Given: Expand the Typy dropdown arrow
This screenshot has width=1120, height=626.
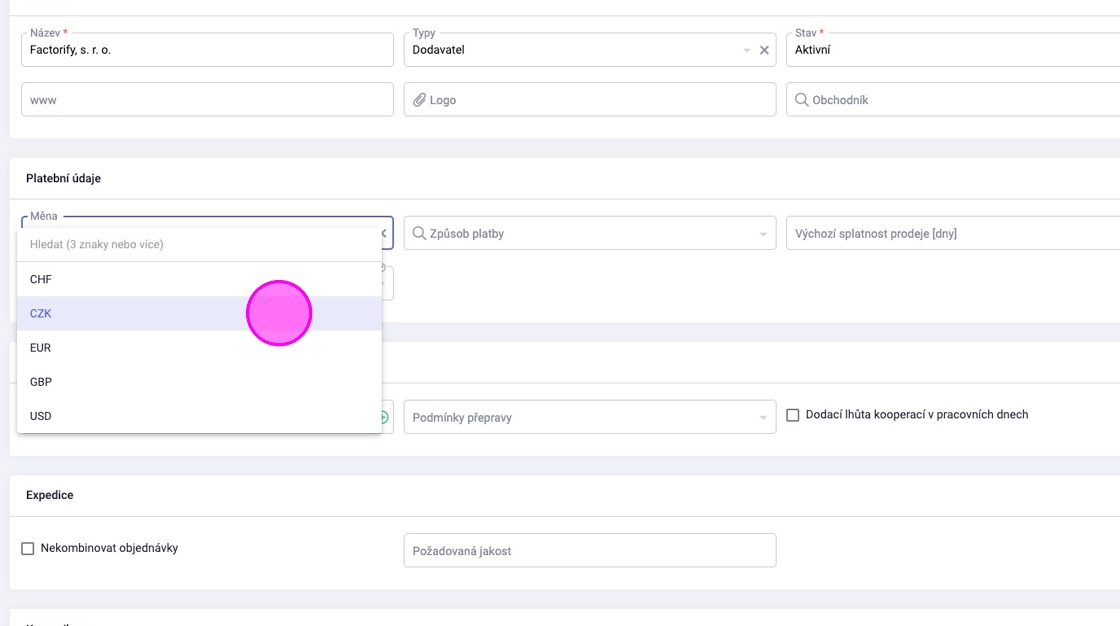Looking at the screenshot, I should pos(746,50).
